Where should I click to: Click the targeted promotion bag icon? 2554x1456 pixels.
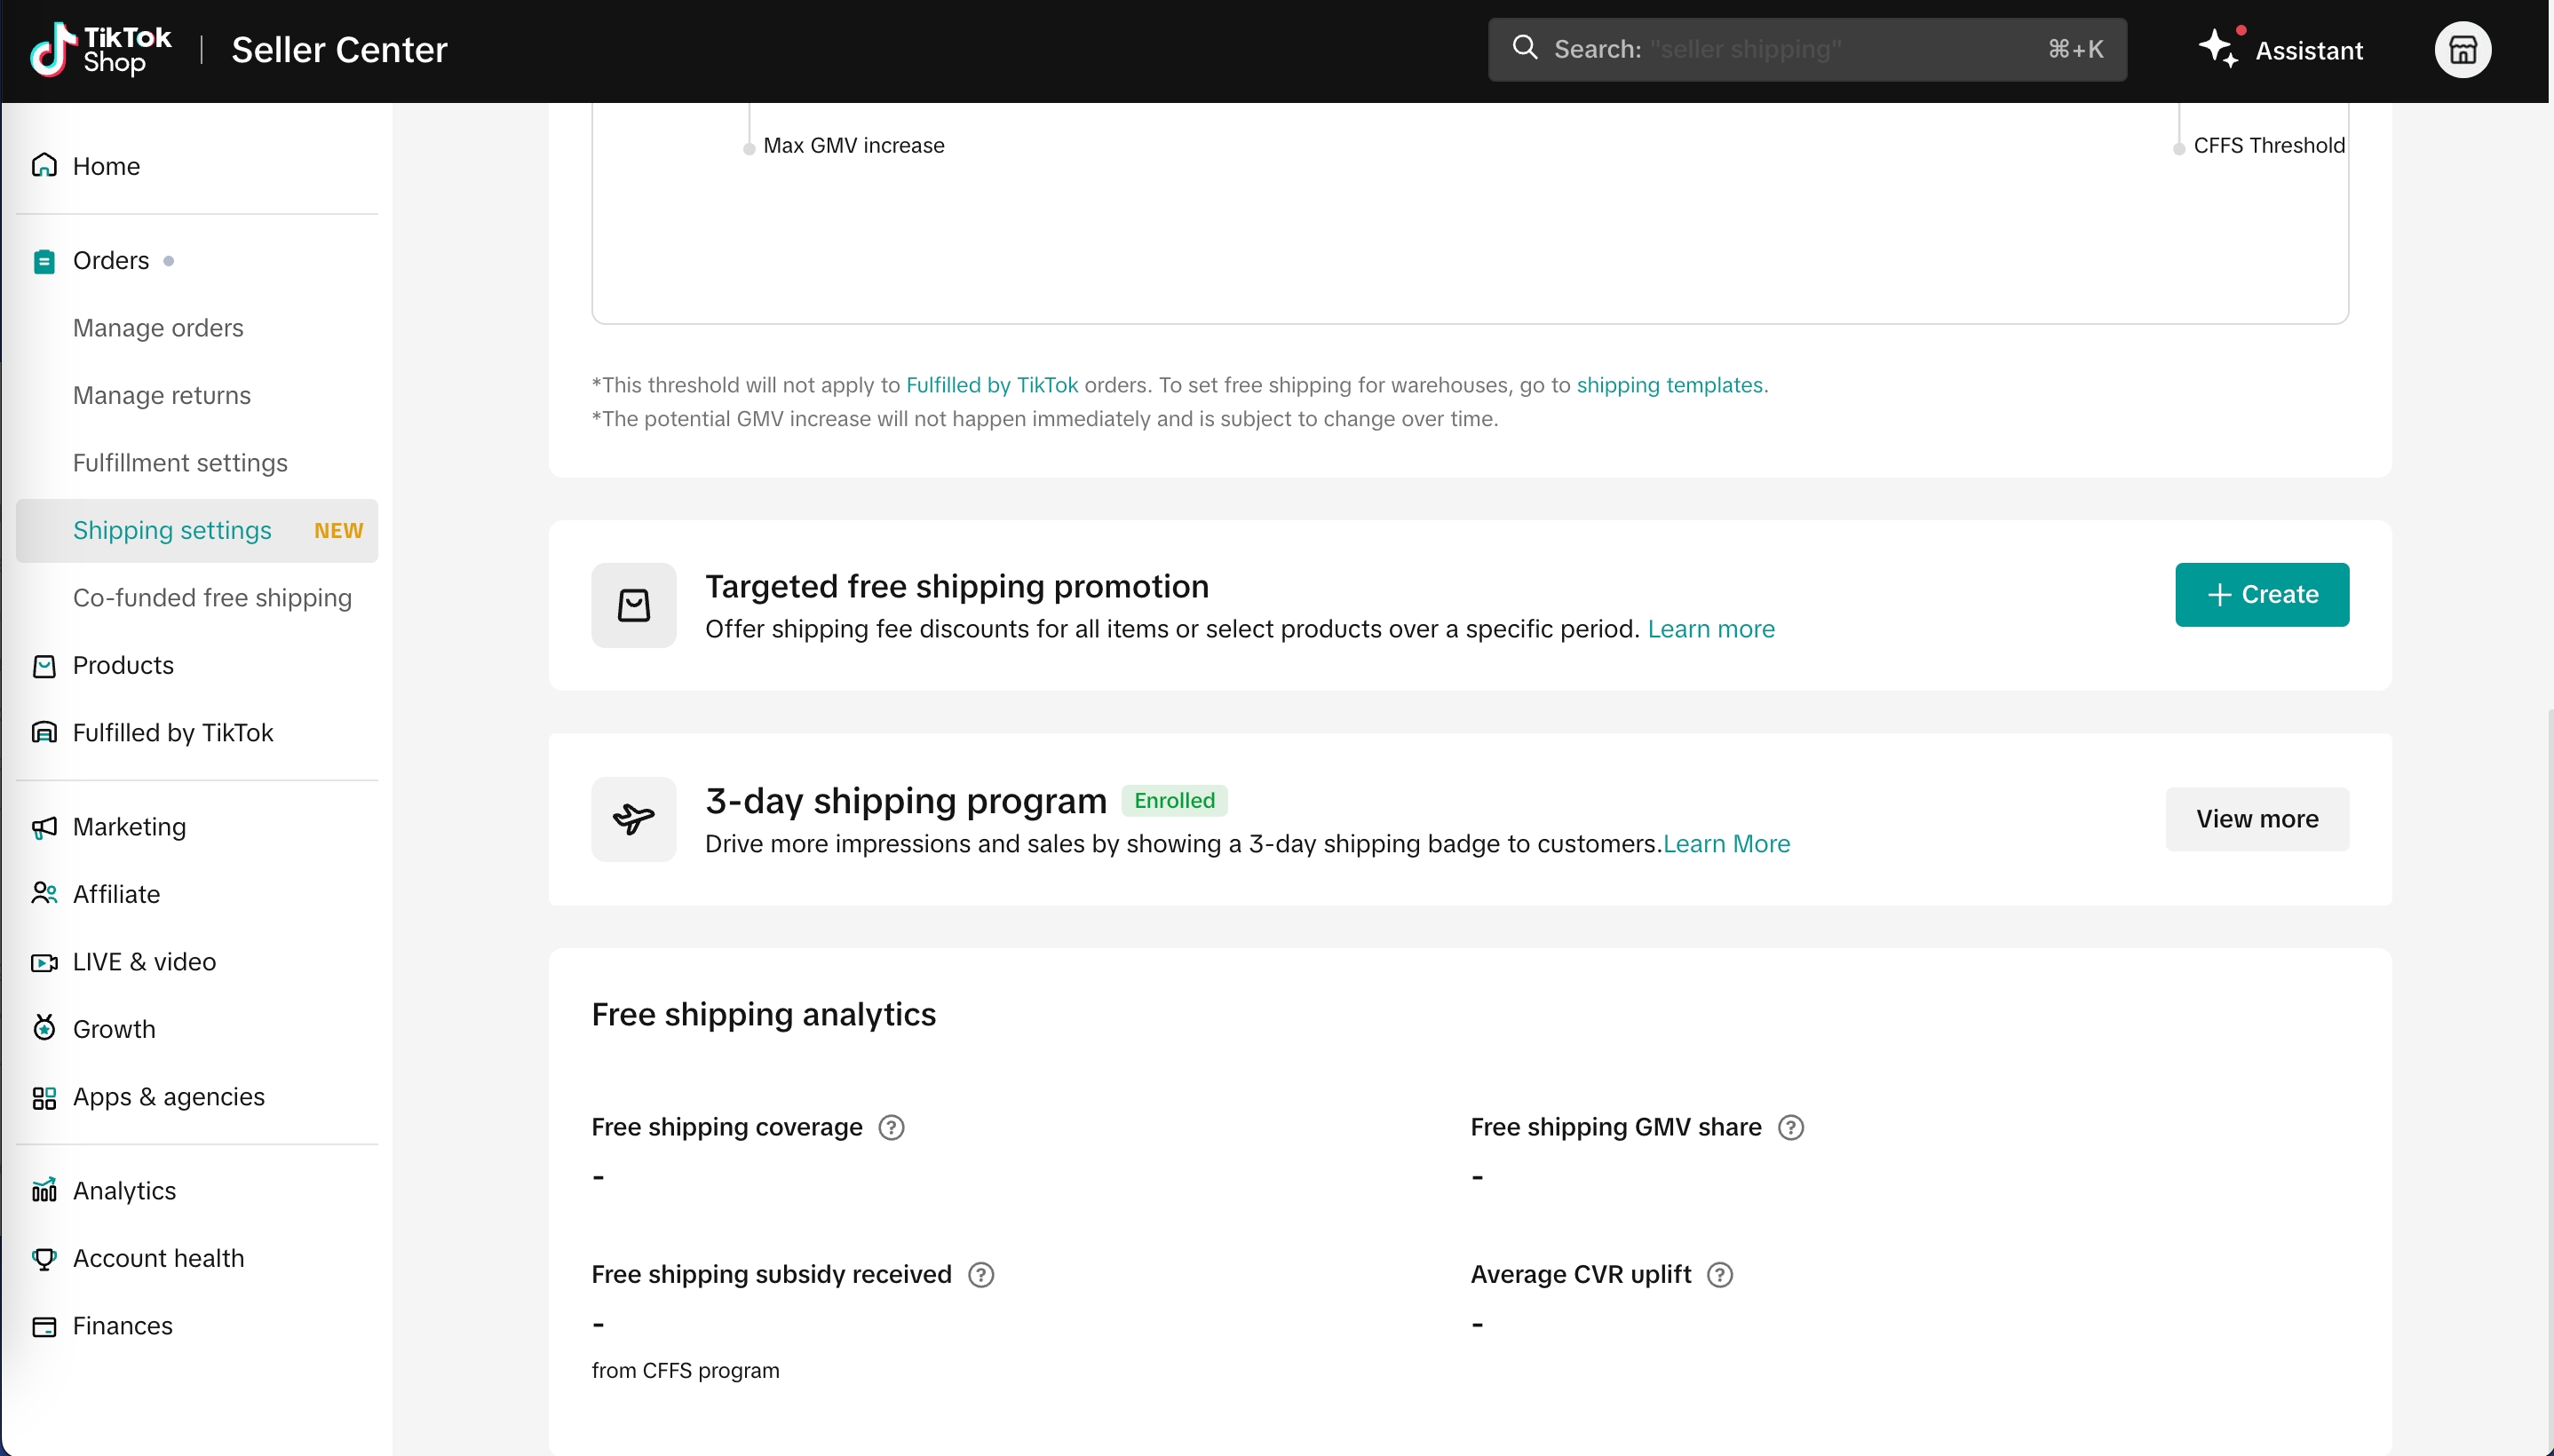click(x=633, y=605)
